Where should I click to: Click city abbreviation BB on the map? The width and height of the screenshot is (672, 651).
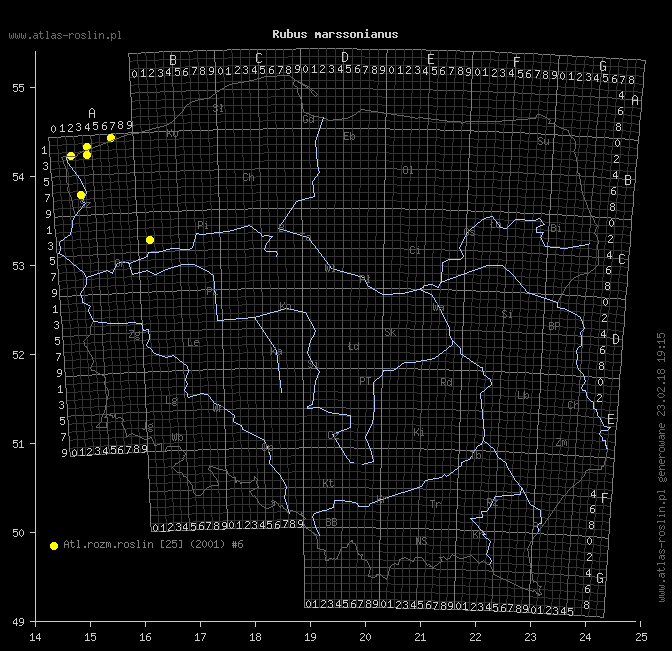coord(331,522)
